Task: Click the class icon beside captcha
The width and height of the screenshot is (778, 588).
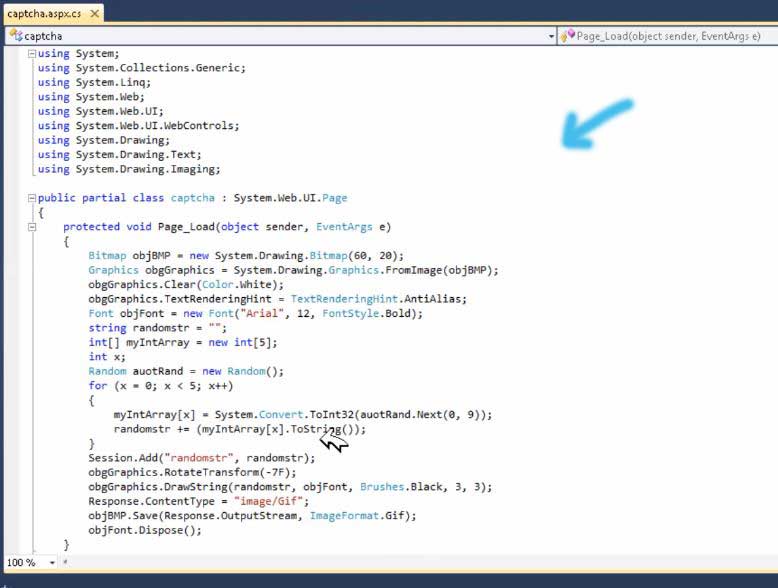Action: tap(15, 36)
